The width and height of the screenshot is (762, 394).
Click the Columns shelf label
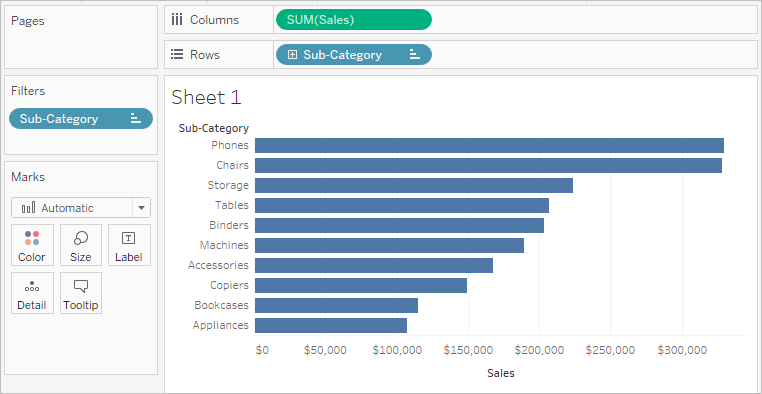(214, 20)
